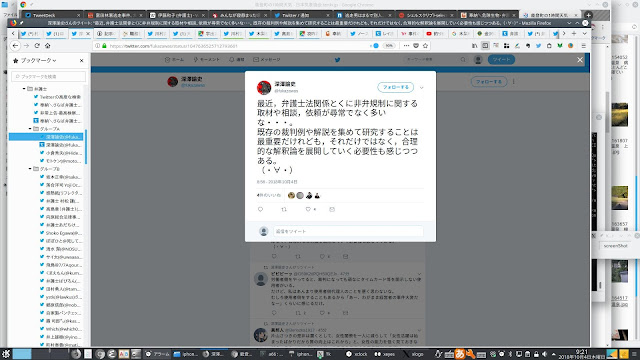Click the reply tweet input box
Image resolution: width=640 pixels, height=360 pixels.
[348, 231]
